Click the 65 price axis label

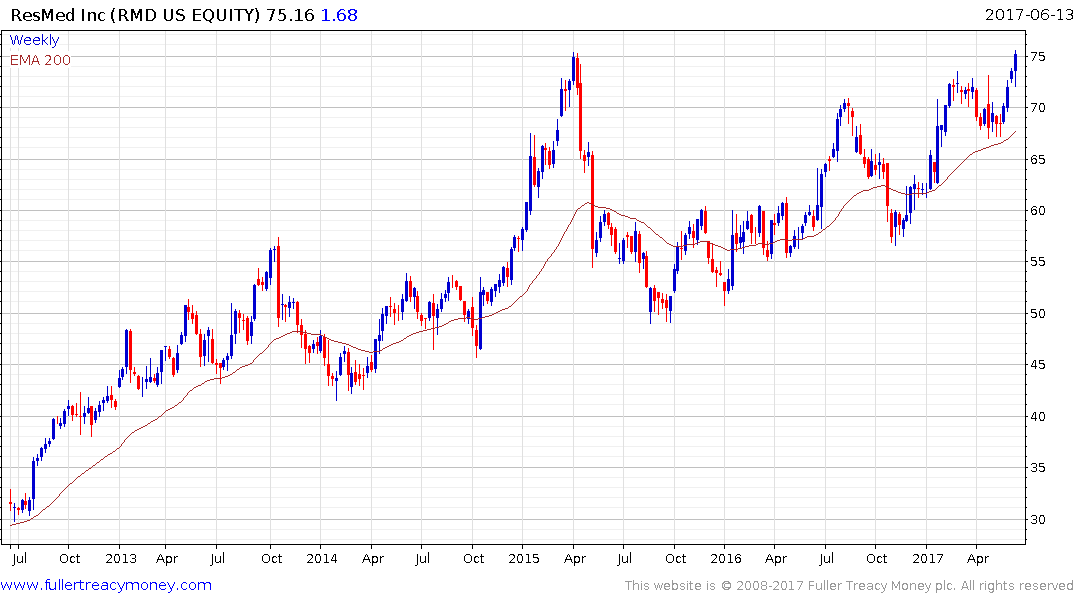pos(1038,160)
